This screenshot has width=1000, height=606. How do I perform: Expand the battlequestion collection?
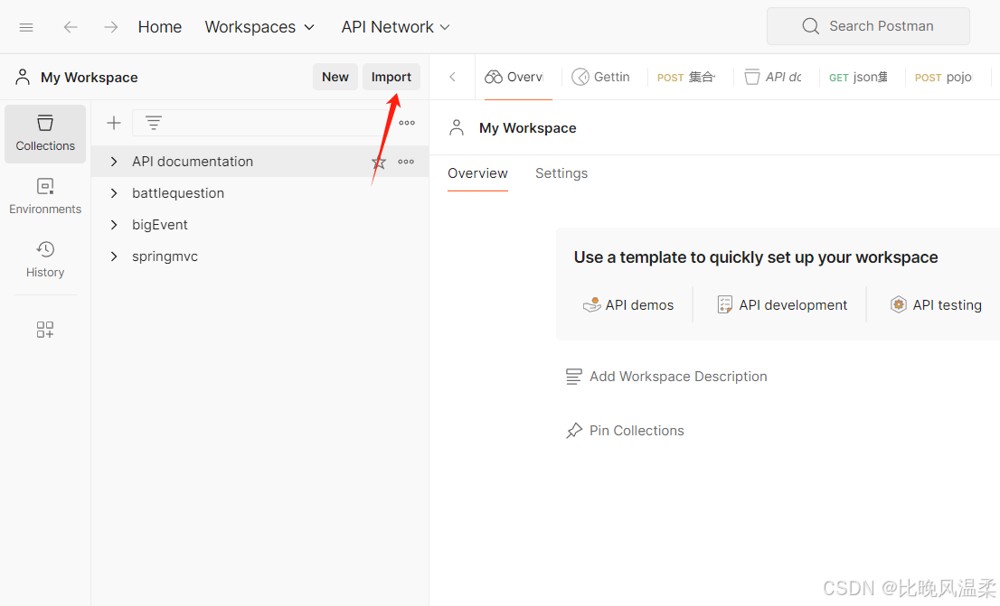(114, 193)
